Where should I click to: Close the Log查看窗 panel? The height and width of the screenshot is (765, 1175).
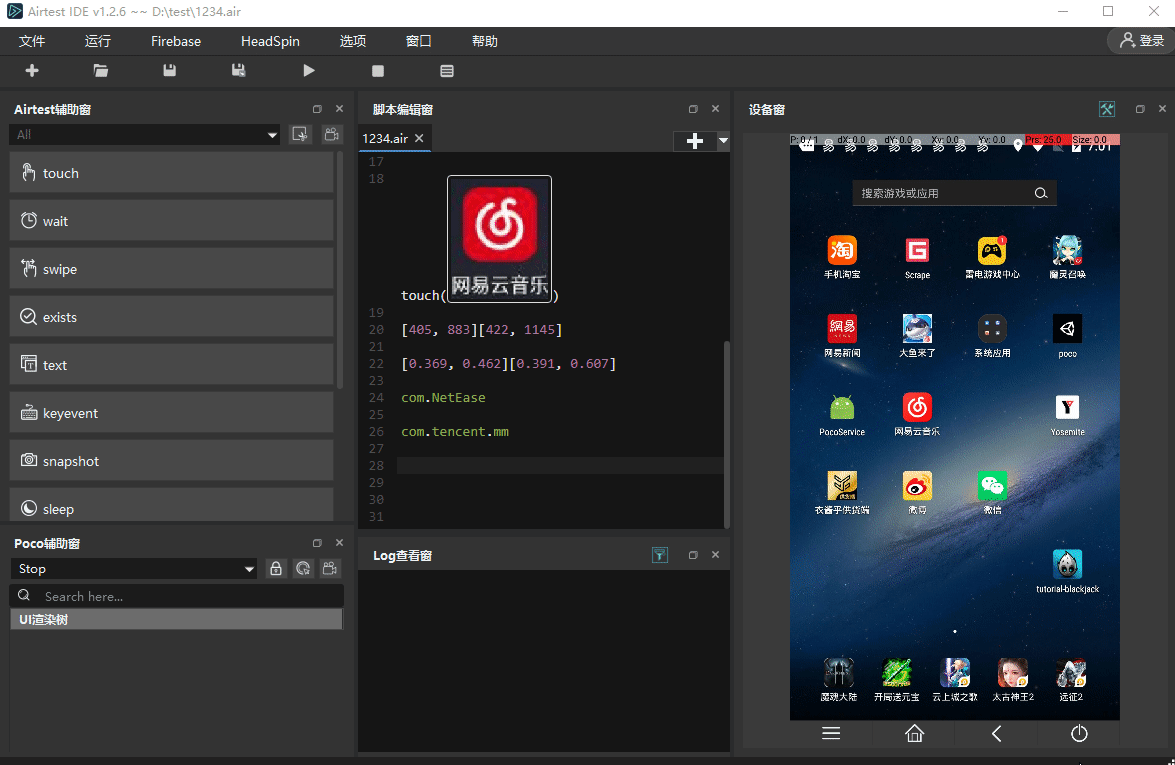[716, 554]
